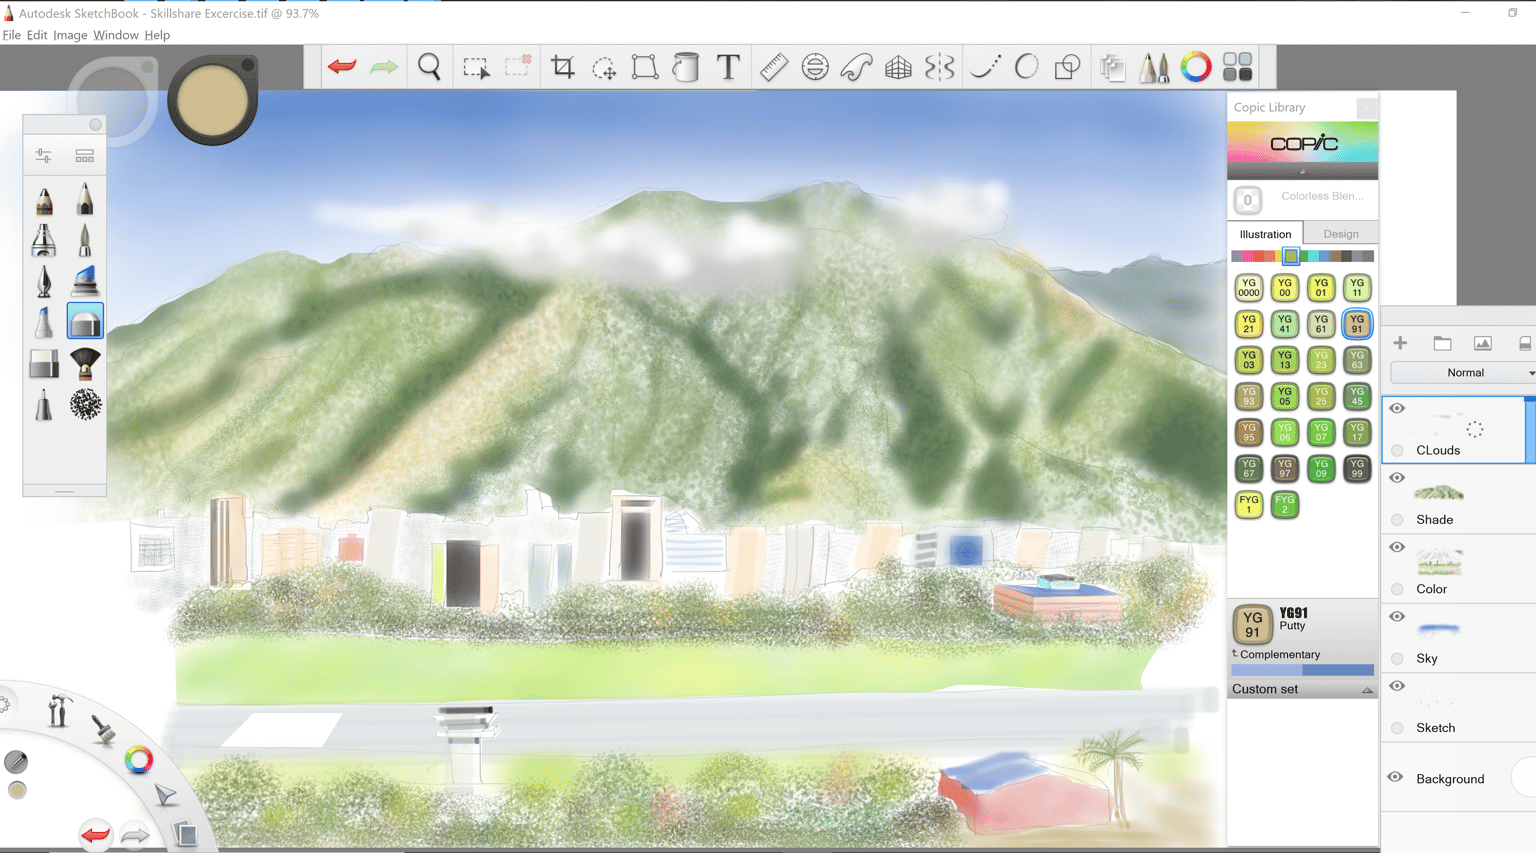Select the Text tool
Image resolution: width=1536 pixels, height=853 pixels.
tap(728, 67)
